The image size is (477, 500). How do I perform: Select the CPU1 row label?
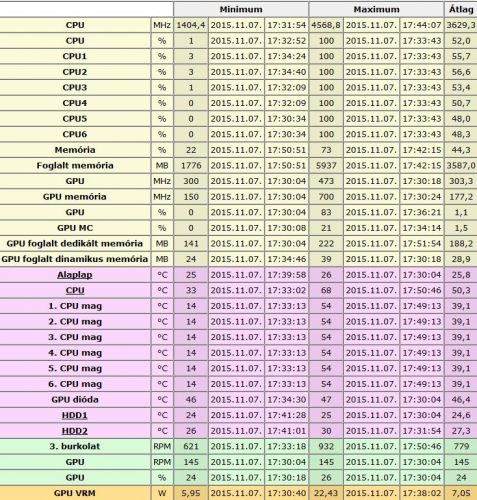tap(75, 56)
